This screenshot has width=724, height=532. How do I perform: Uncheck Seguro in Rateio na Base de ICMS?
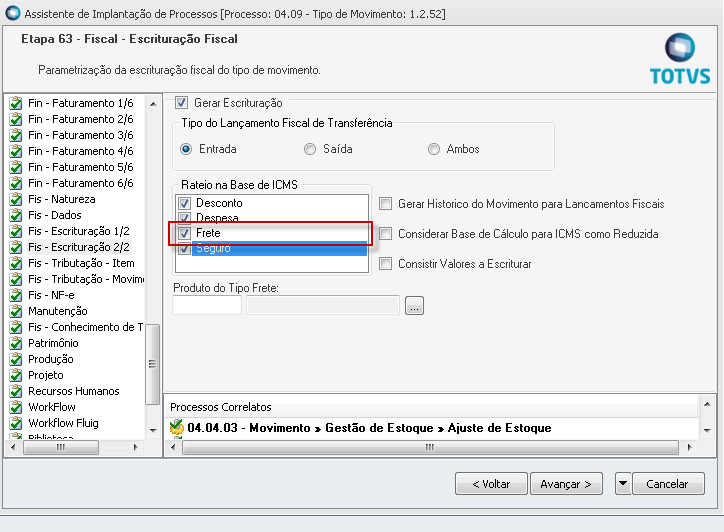(185, 248)
